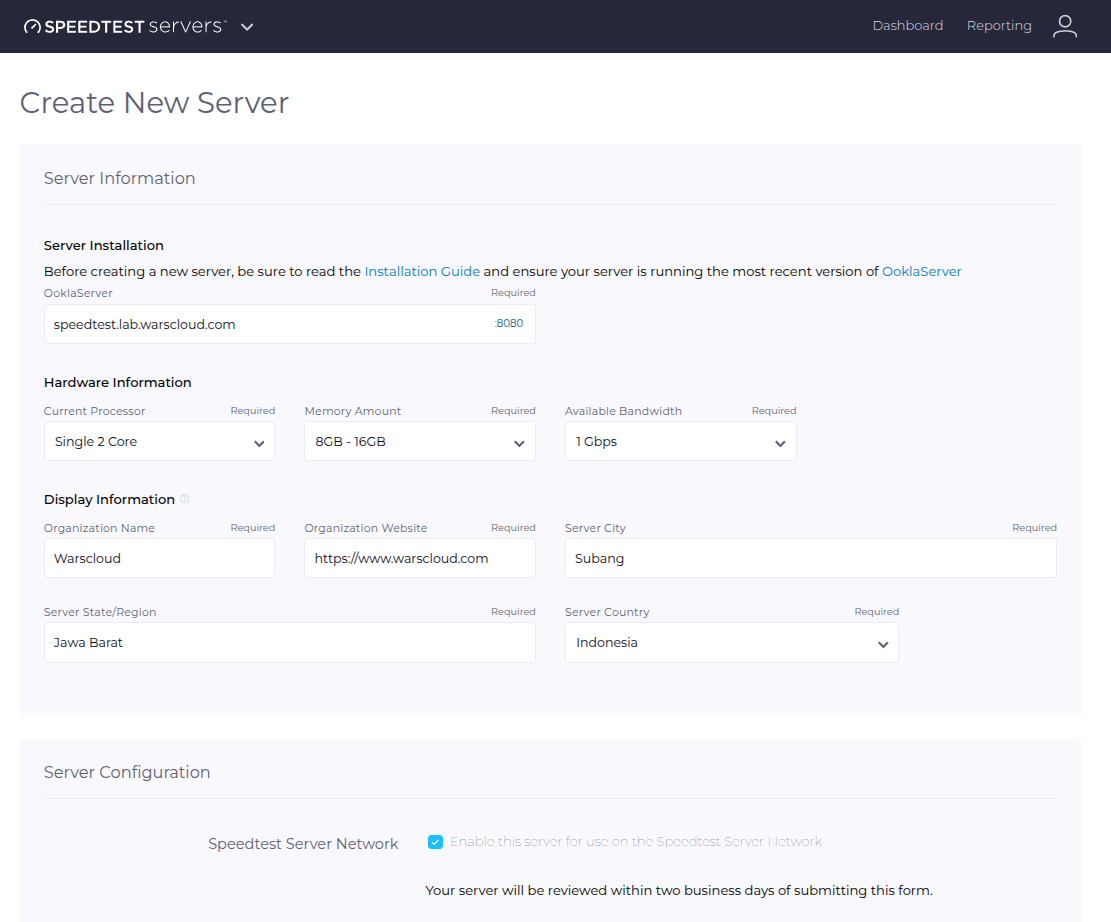
Task: Click the port number :8080 in hostname field
Action: point(509,324)
